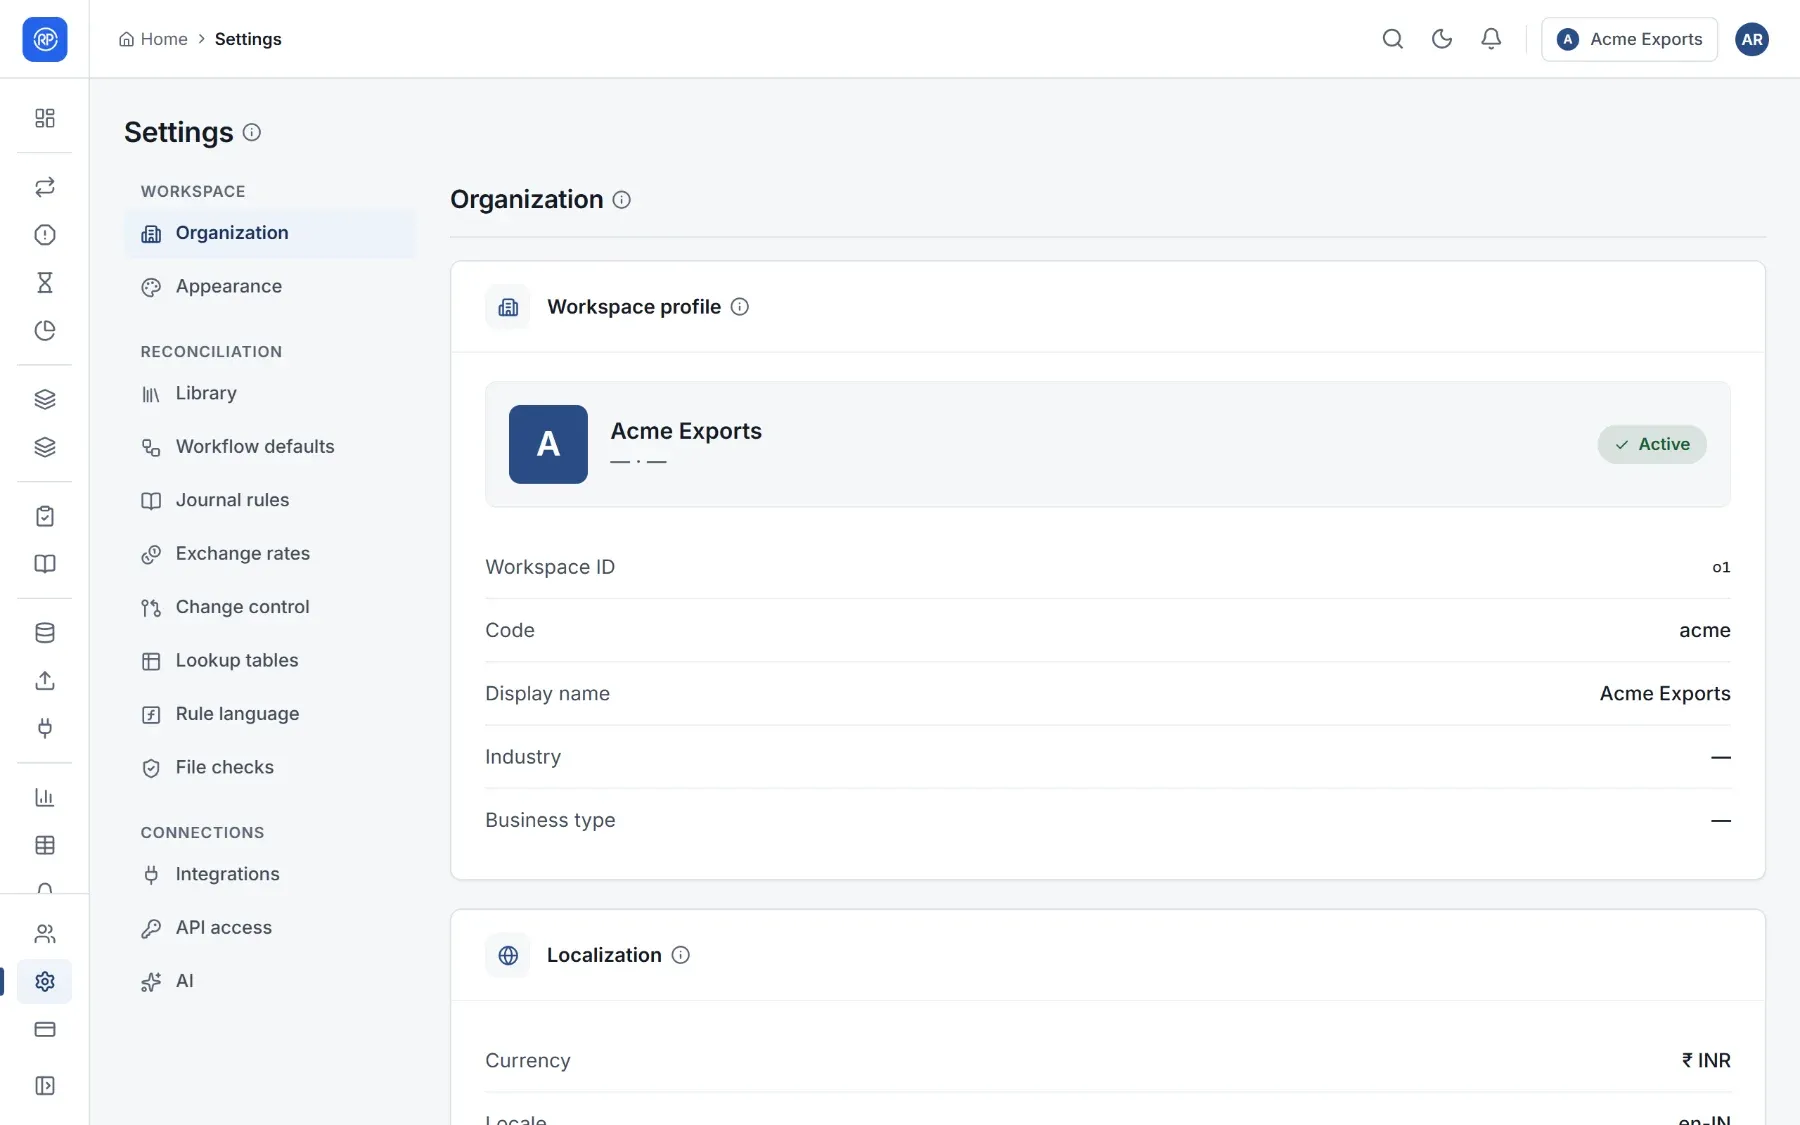The height and width of the screenshot is (1125, 1800).
Task: Click the Workspace ID value o1
Action: (1721, 567)
